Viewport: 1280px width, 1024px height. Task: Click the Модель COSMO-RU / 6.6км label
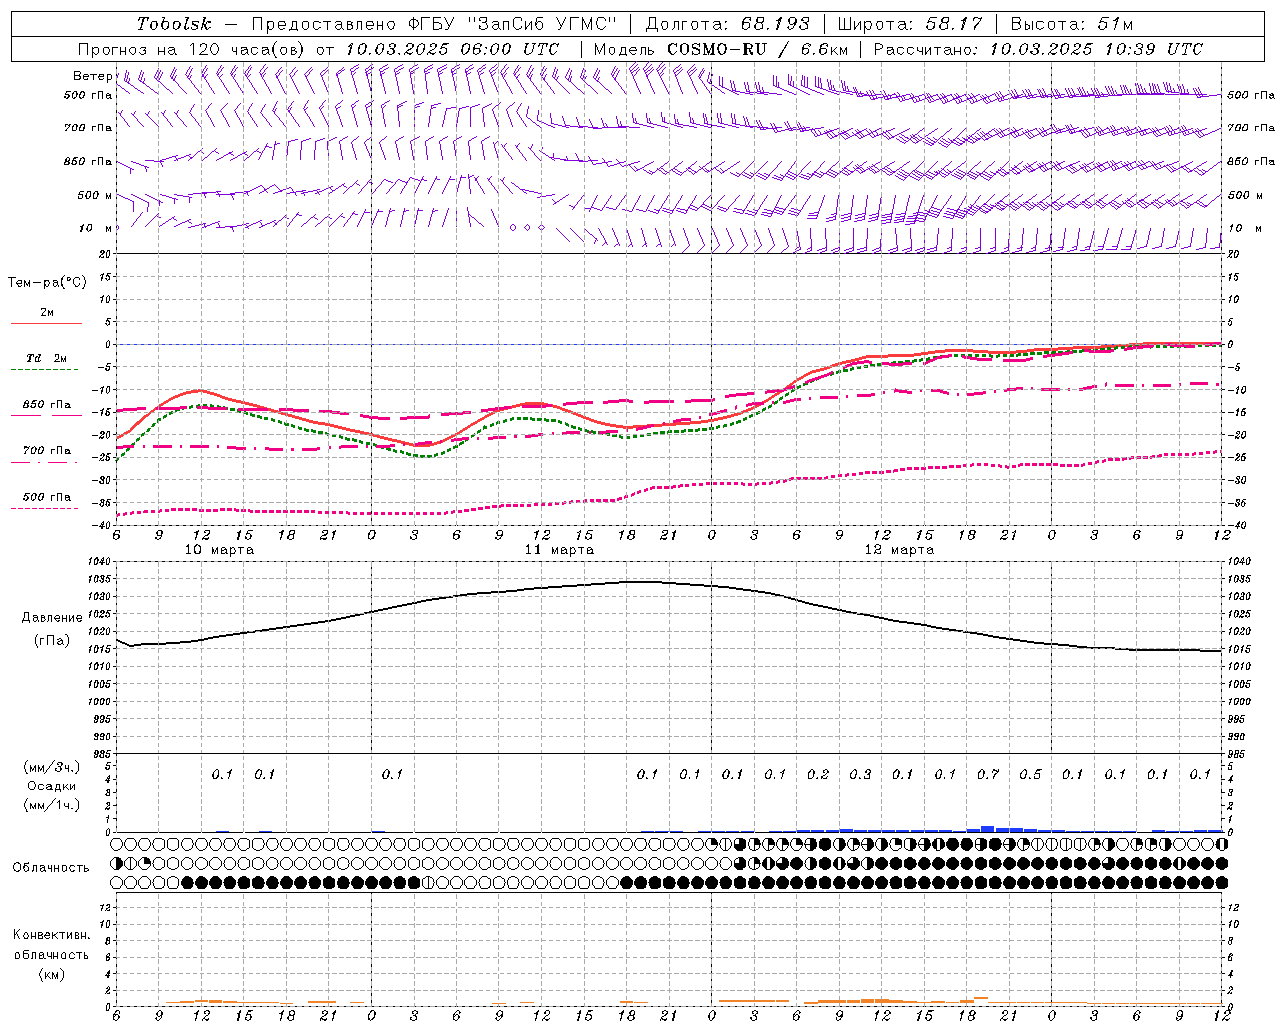click(721, 49)
